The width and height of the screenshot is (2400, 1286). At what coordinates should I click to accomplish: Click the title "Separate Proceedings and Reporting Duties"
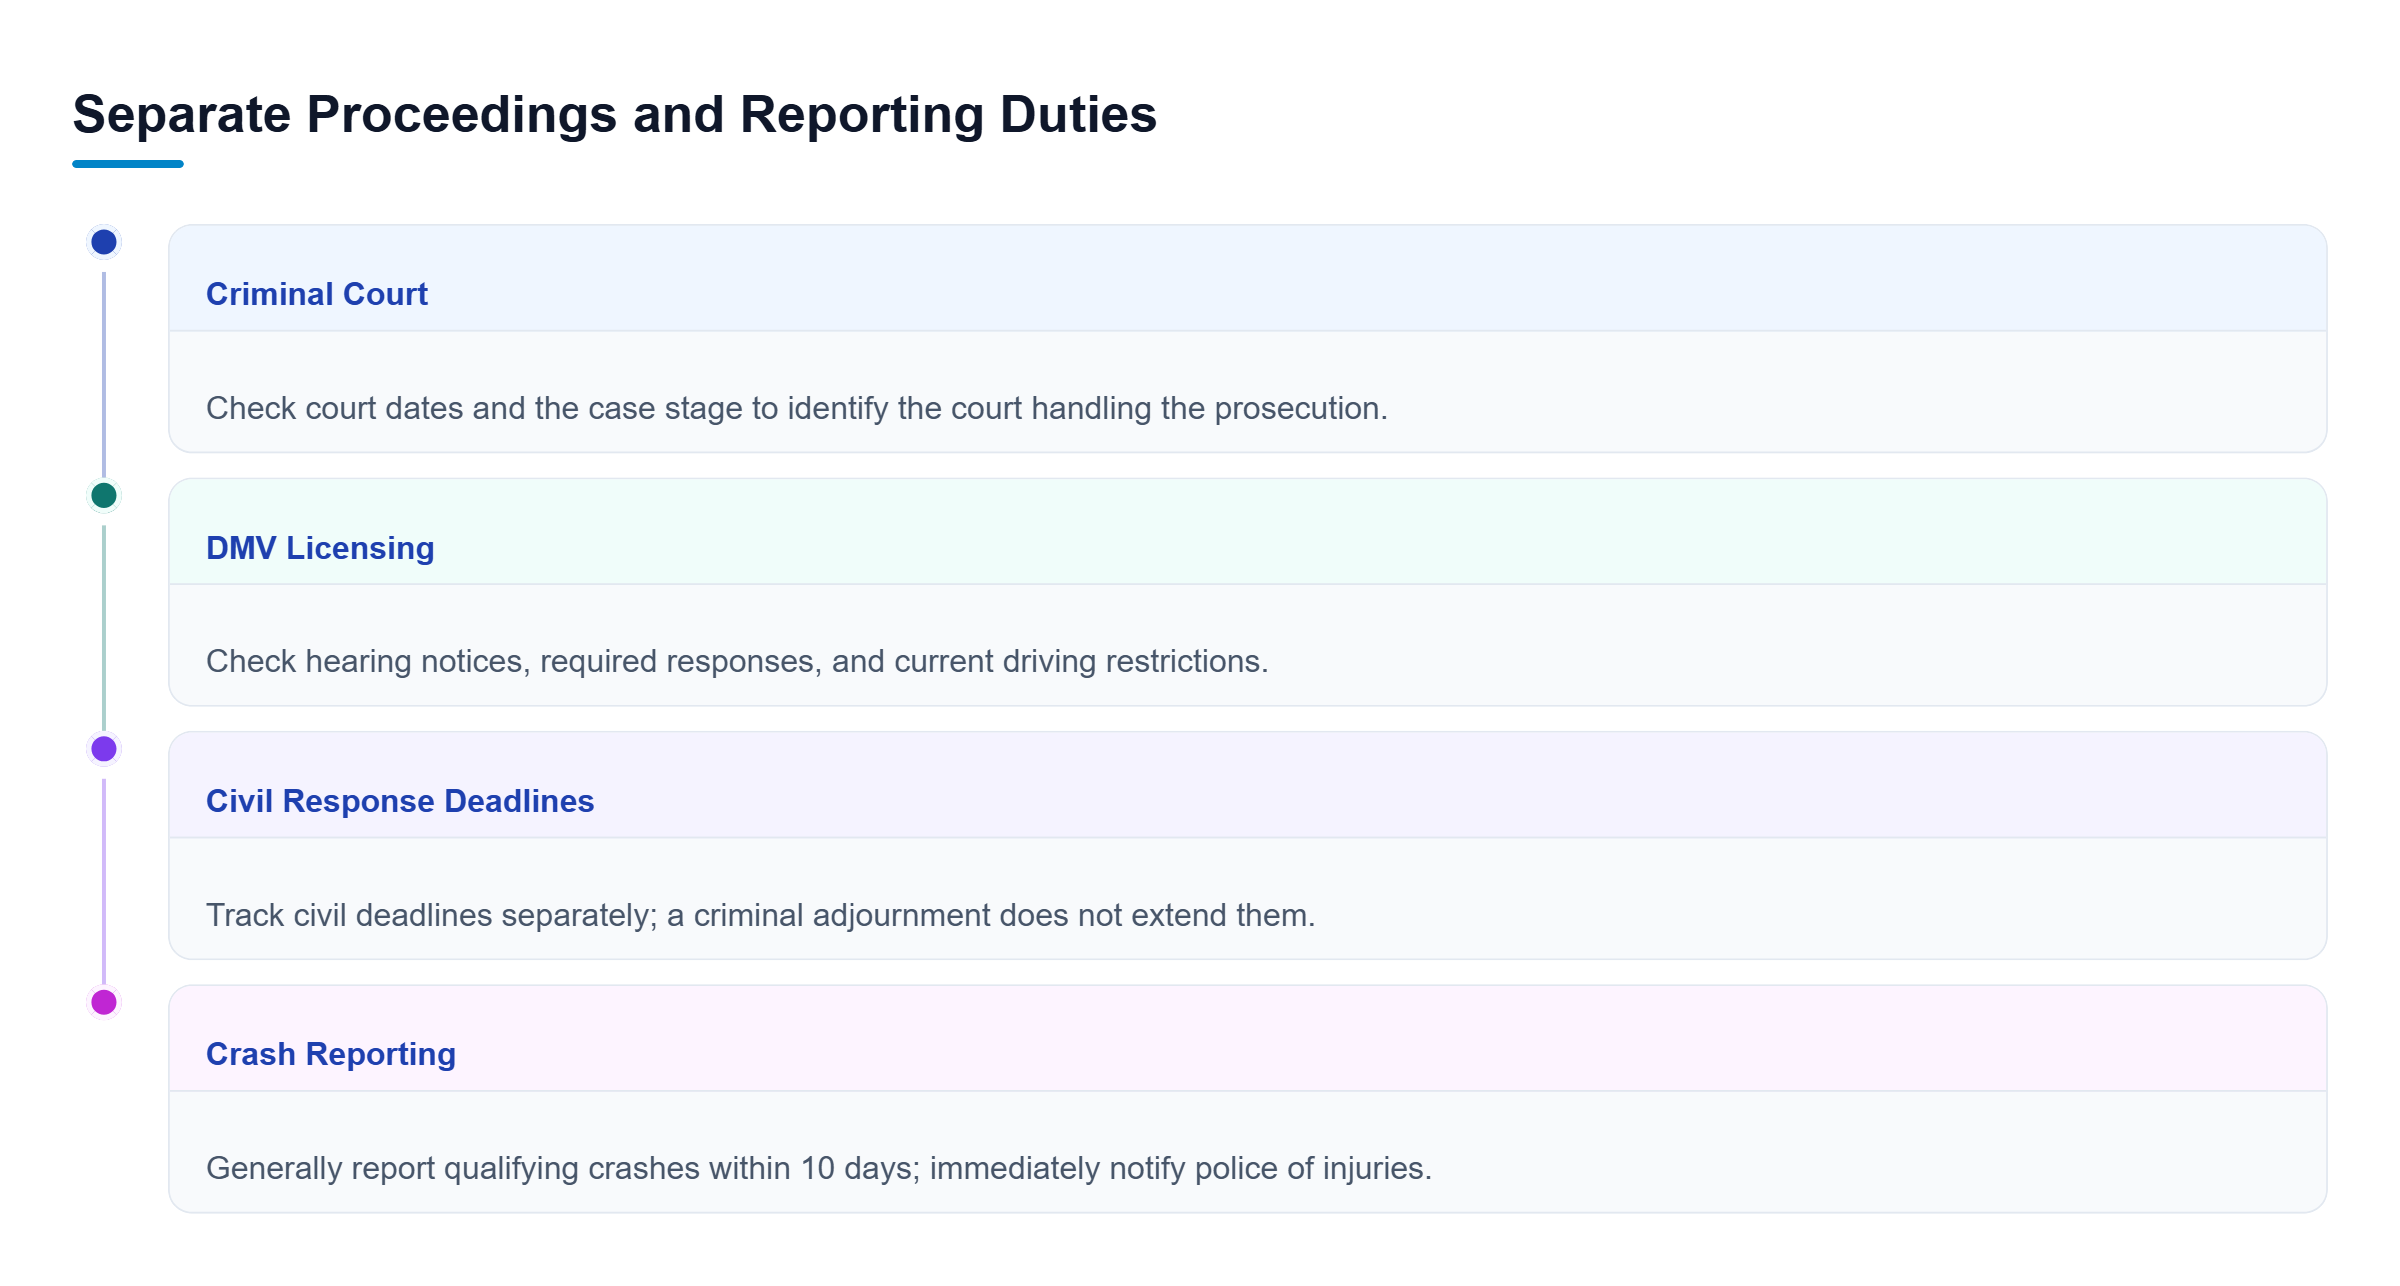[615, 114]
